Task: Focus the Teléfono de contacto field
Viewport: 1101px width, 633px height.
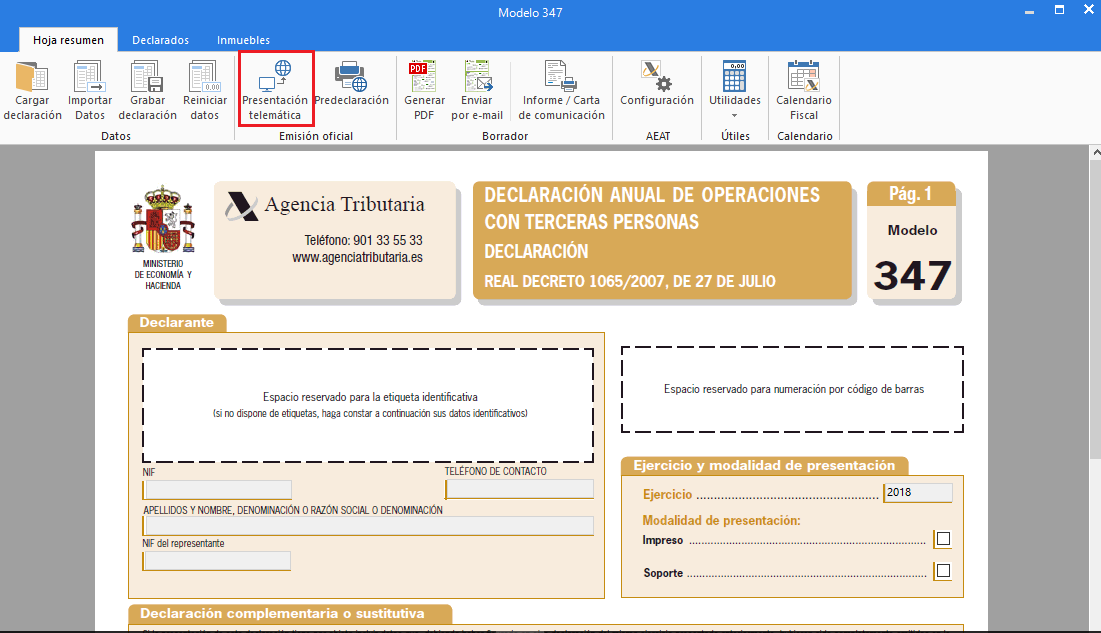Action: 520,490
